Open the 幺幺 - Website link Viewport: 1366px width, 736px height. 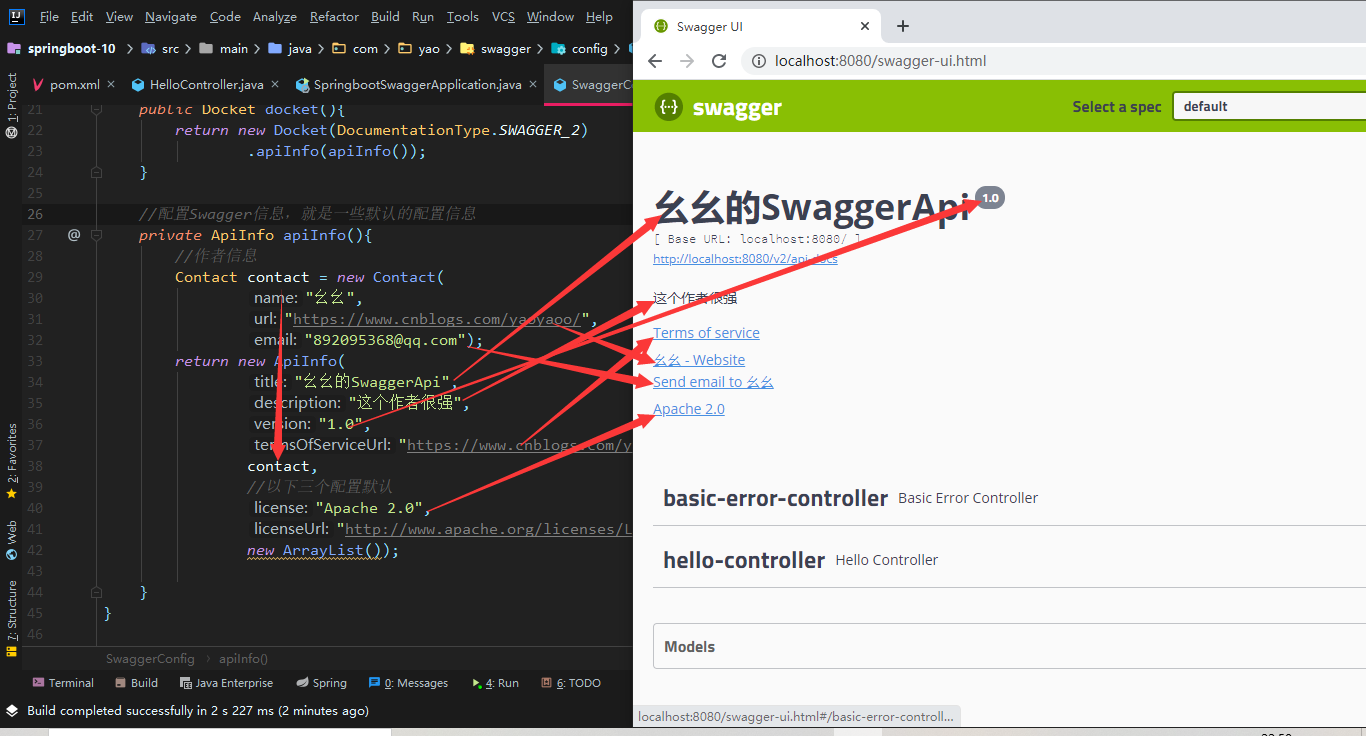point(699,360)
